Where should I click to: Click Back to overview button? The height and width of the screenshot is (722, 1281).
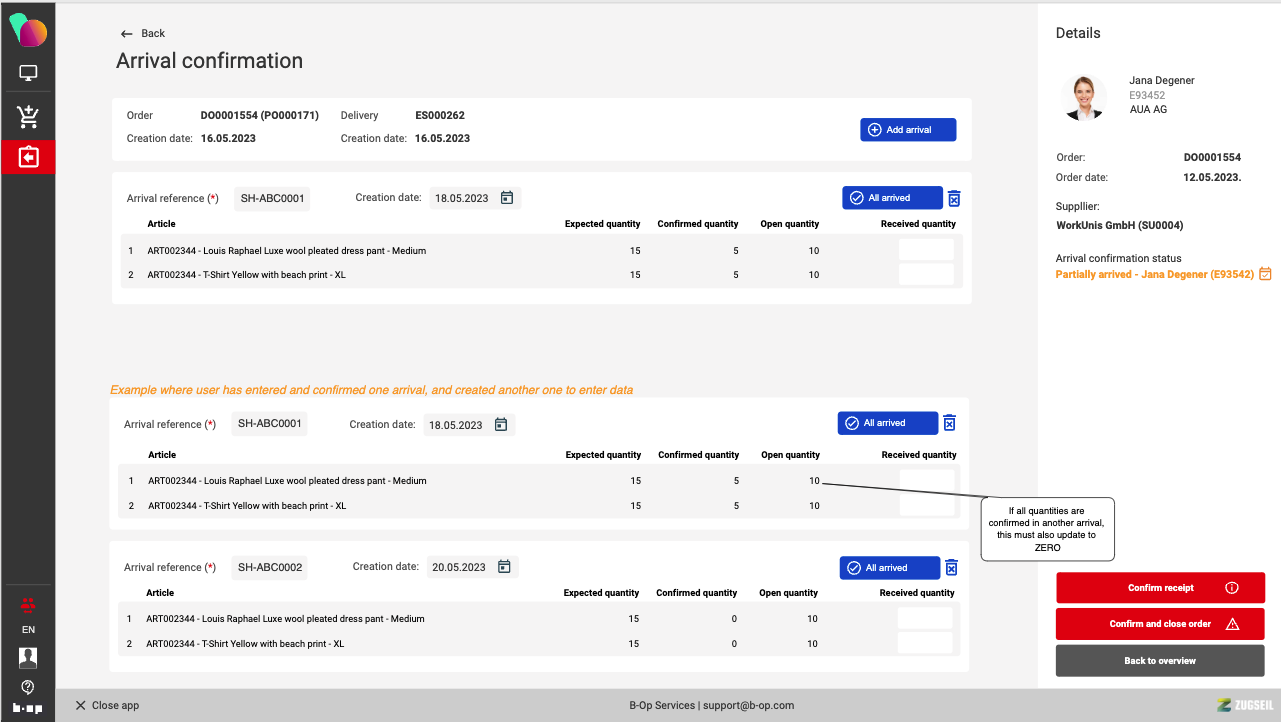1160,661
